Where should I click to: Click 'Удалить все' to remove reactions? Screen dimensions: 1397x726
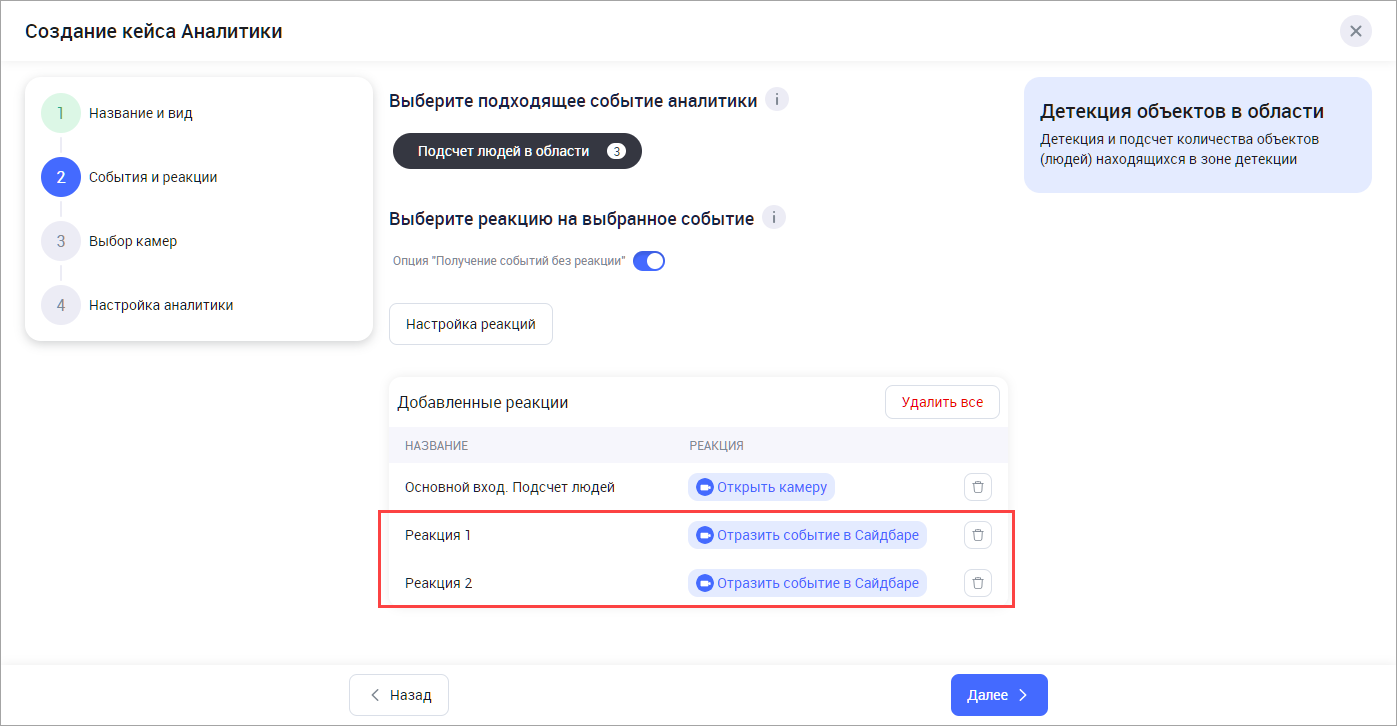pyautogui.click(x=941, y=402)
